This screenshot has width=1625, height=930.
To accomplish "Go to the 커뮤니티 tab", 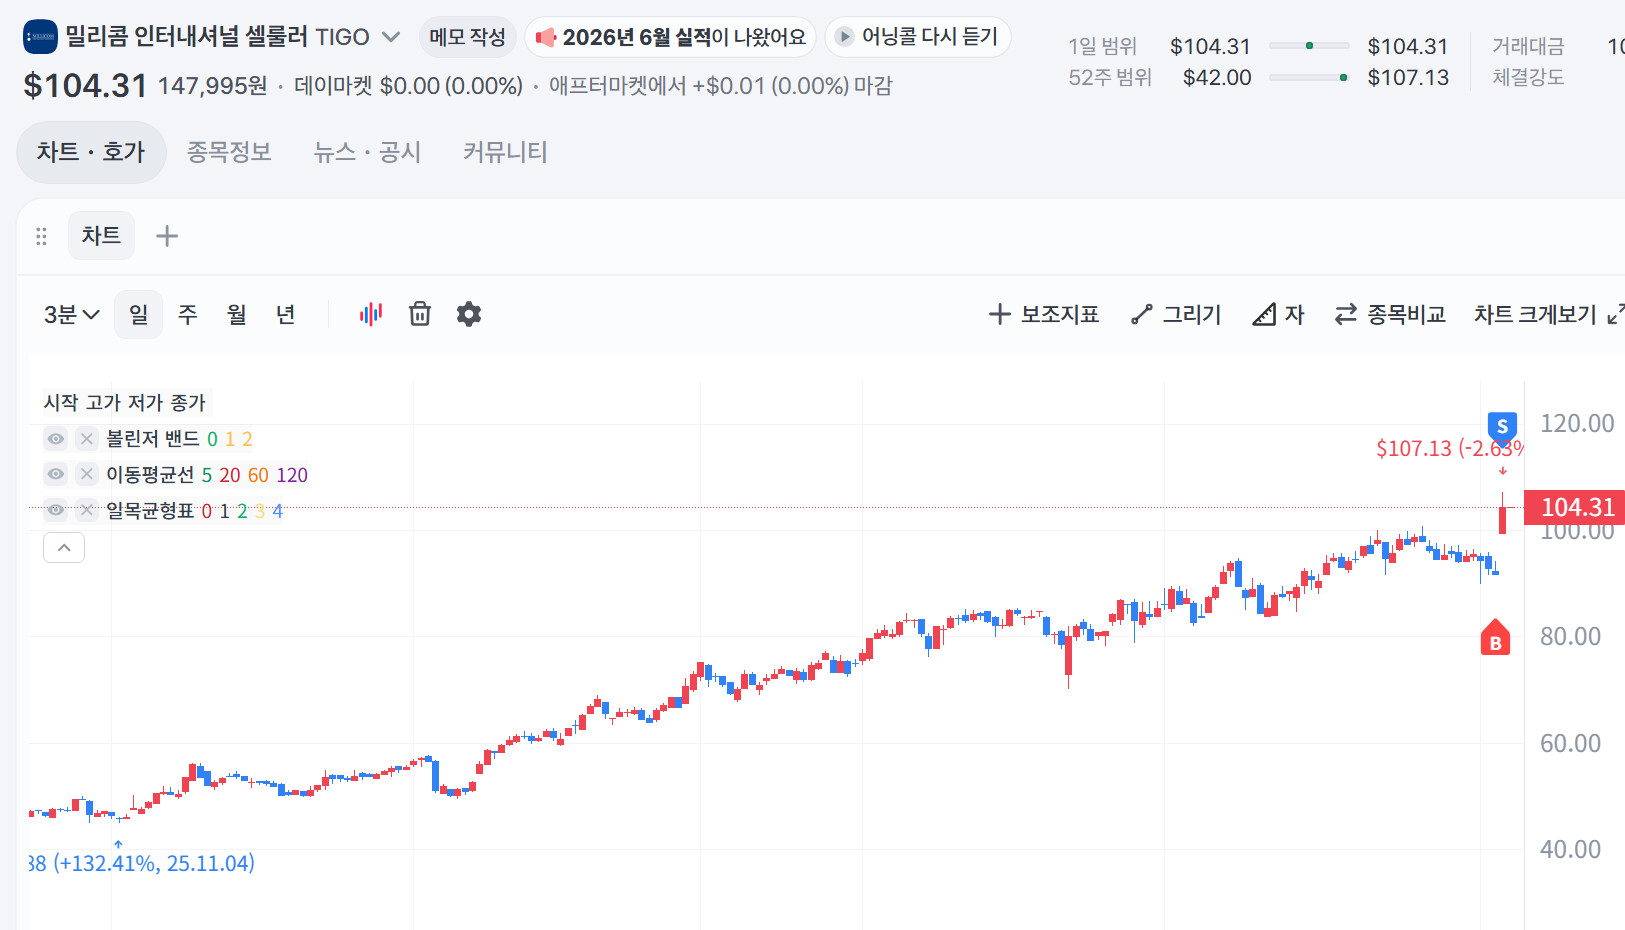I will click(505, 152).
